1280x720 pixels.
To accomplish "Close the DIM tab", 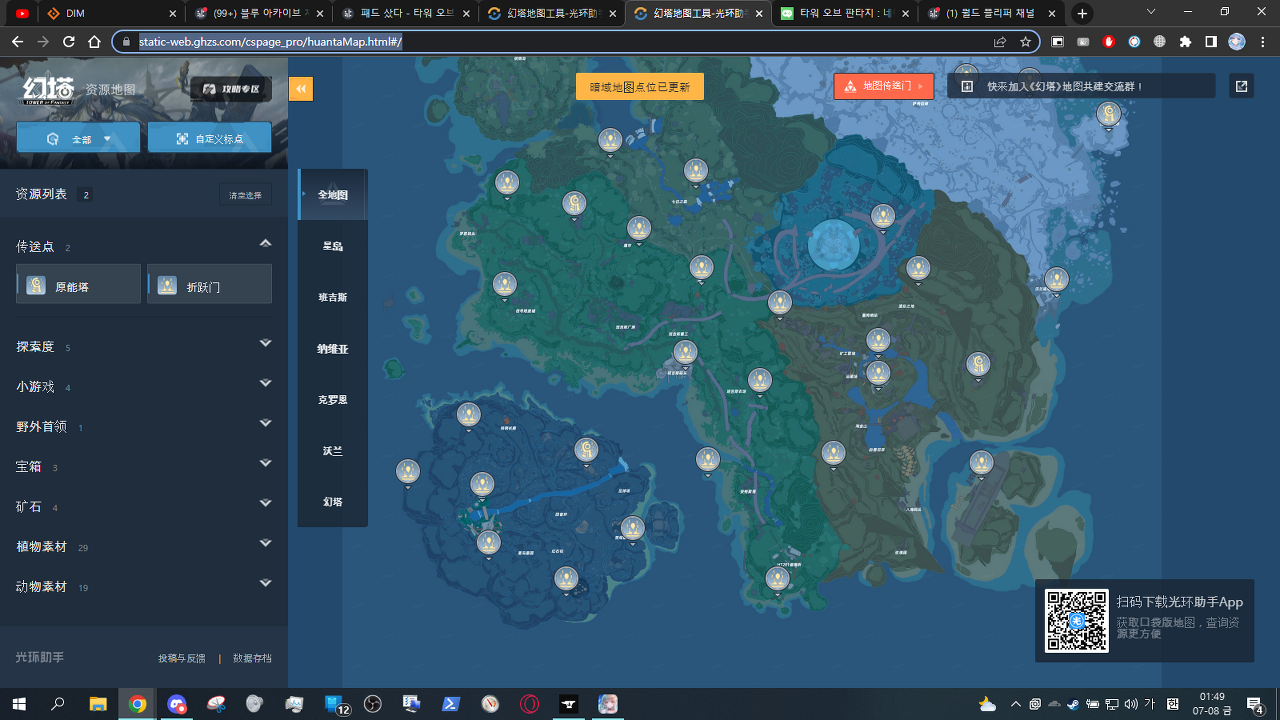I will [173, 14].
